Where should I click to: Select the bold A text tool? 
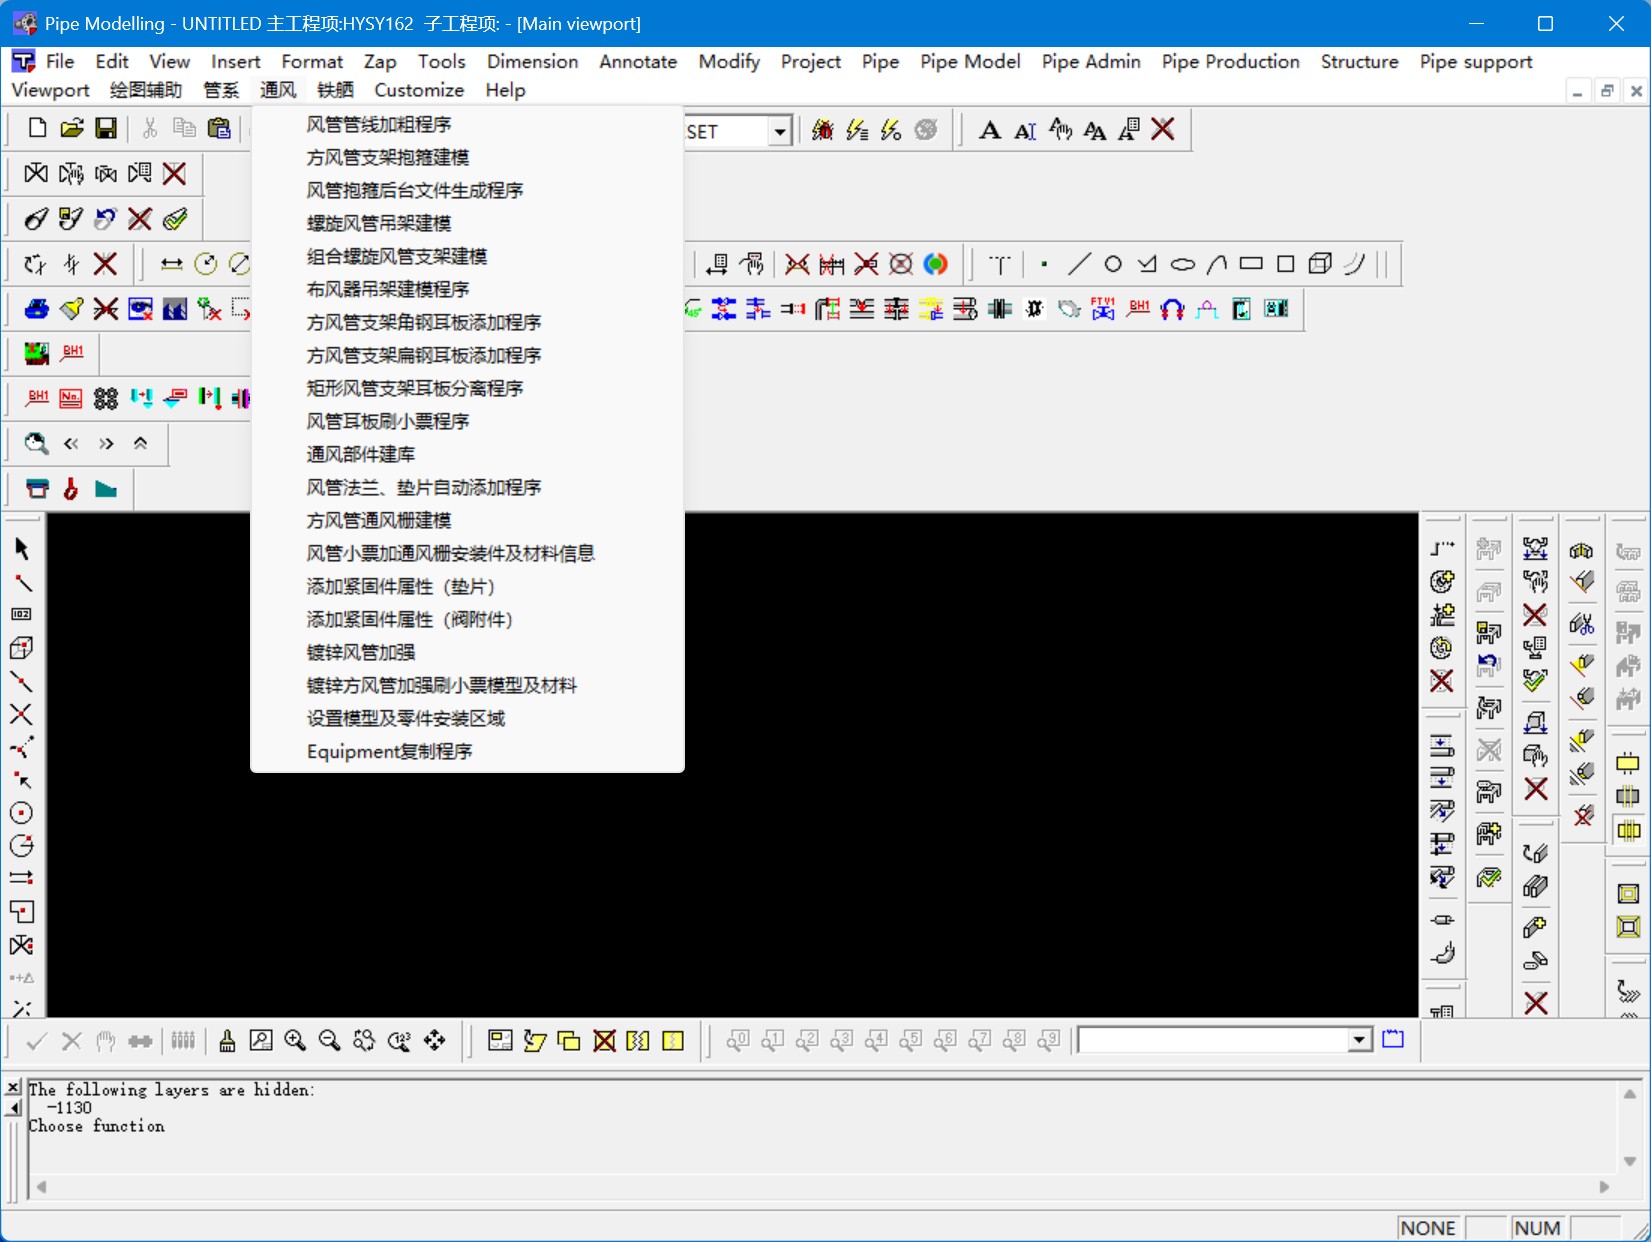point(989,130)
